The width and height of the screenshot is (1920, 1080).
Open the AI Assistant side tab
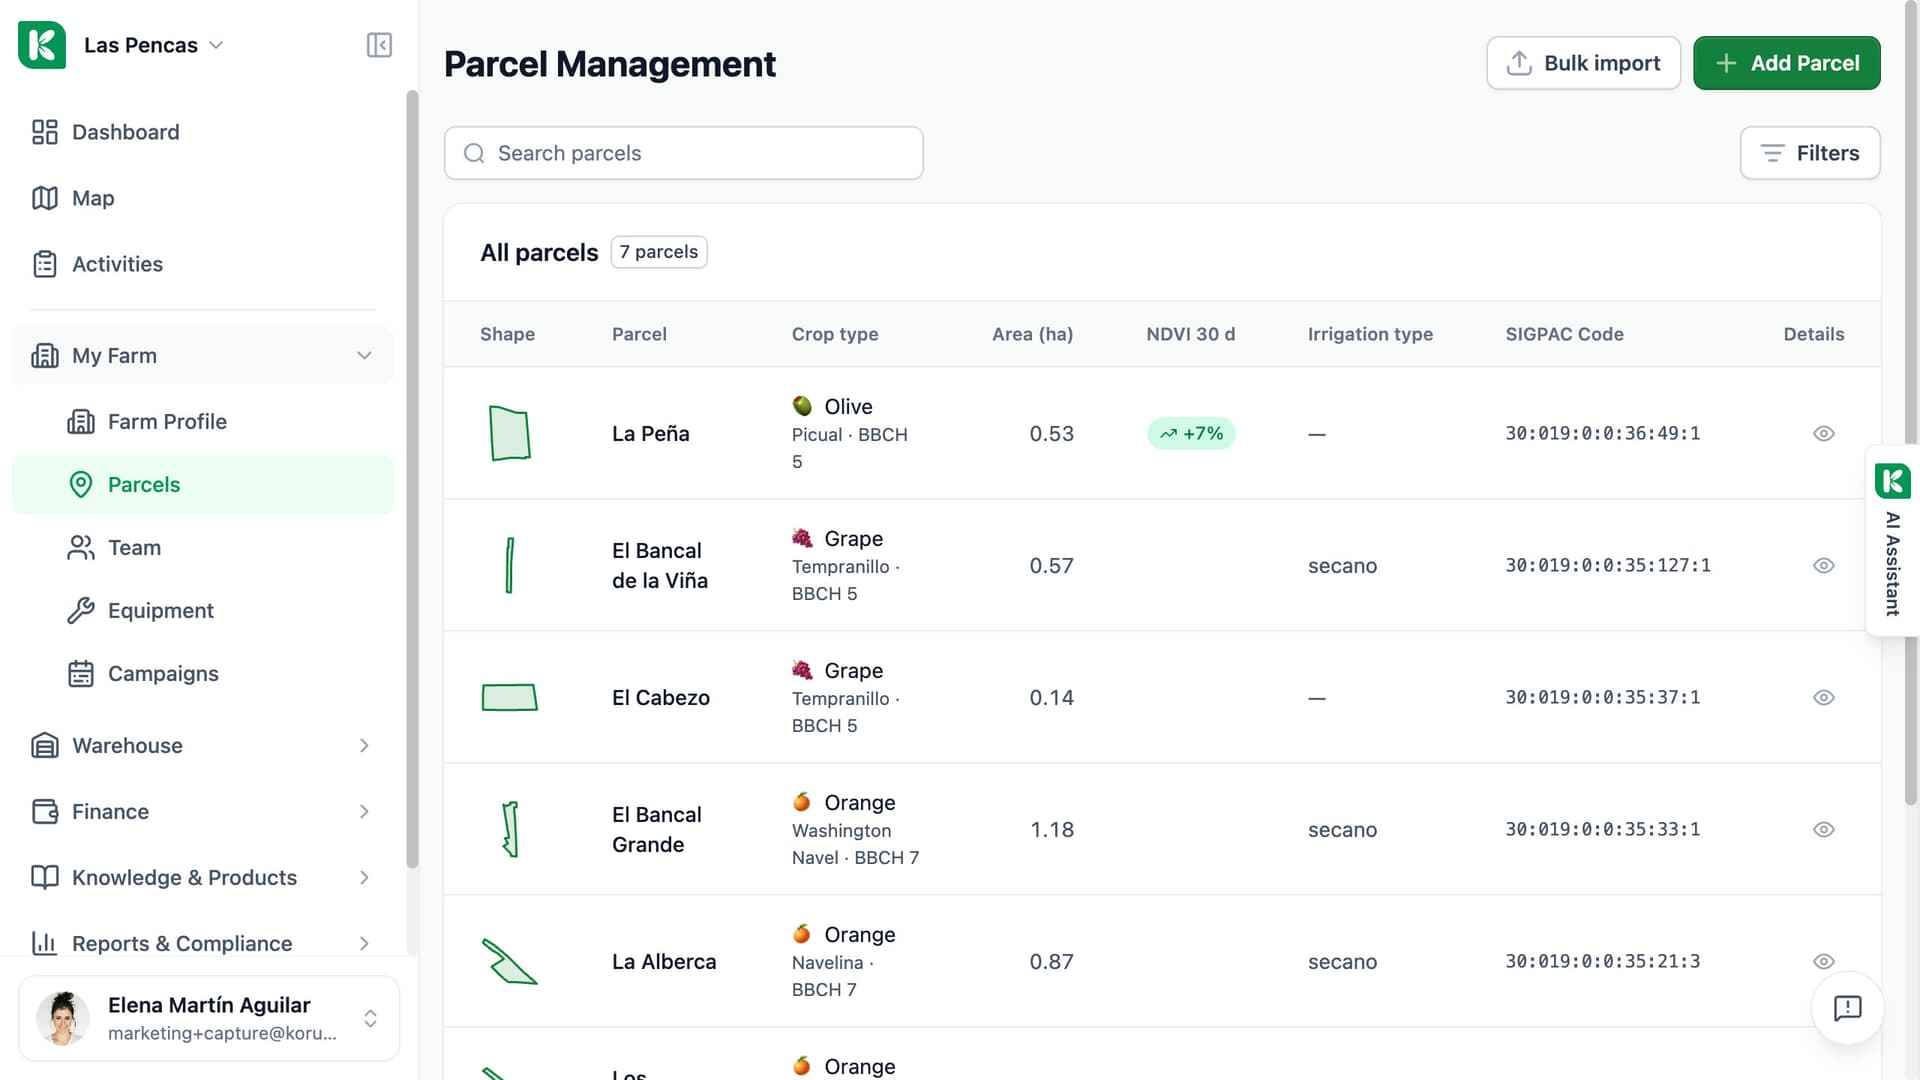pyautogui.click(x=1892, y=540)
